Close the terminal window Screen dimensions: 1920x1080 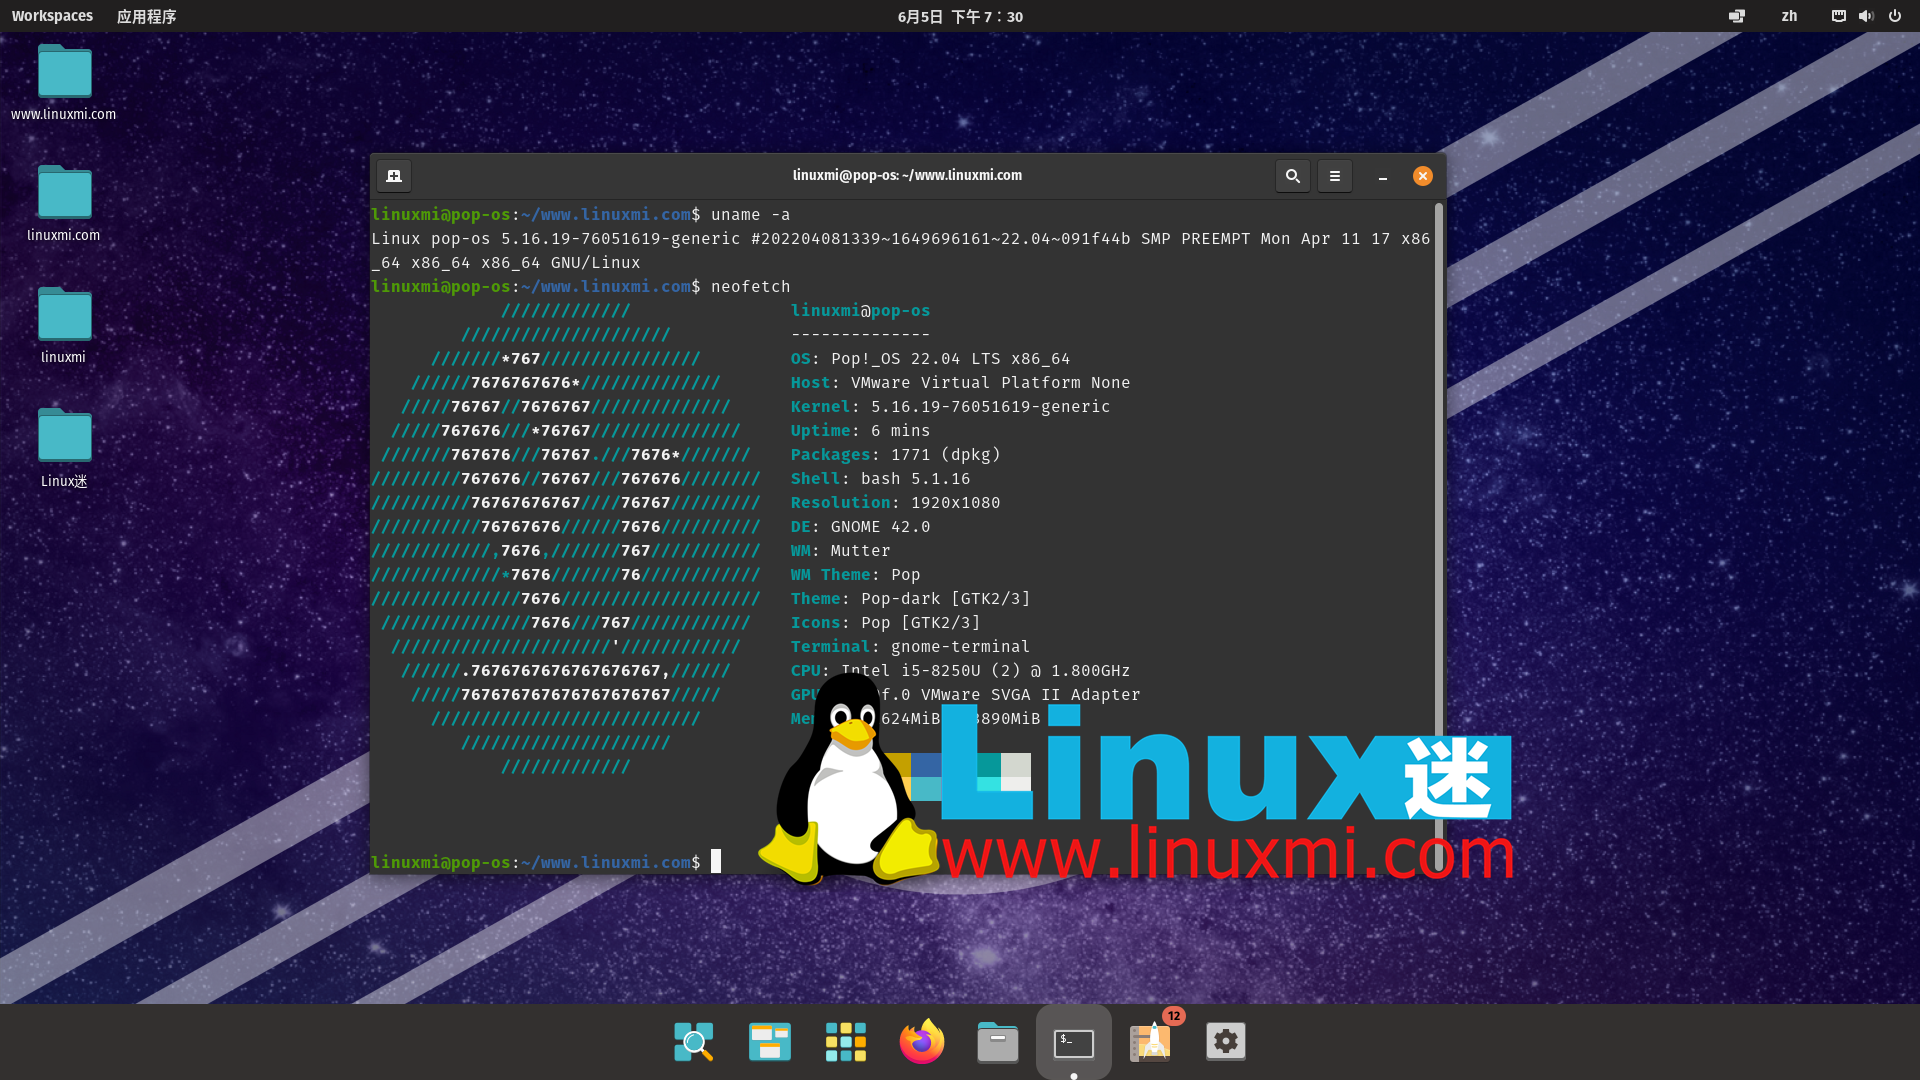pyautogui.click(x=1422, y=176)
